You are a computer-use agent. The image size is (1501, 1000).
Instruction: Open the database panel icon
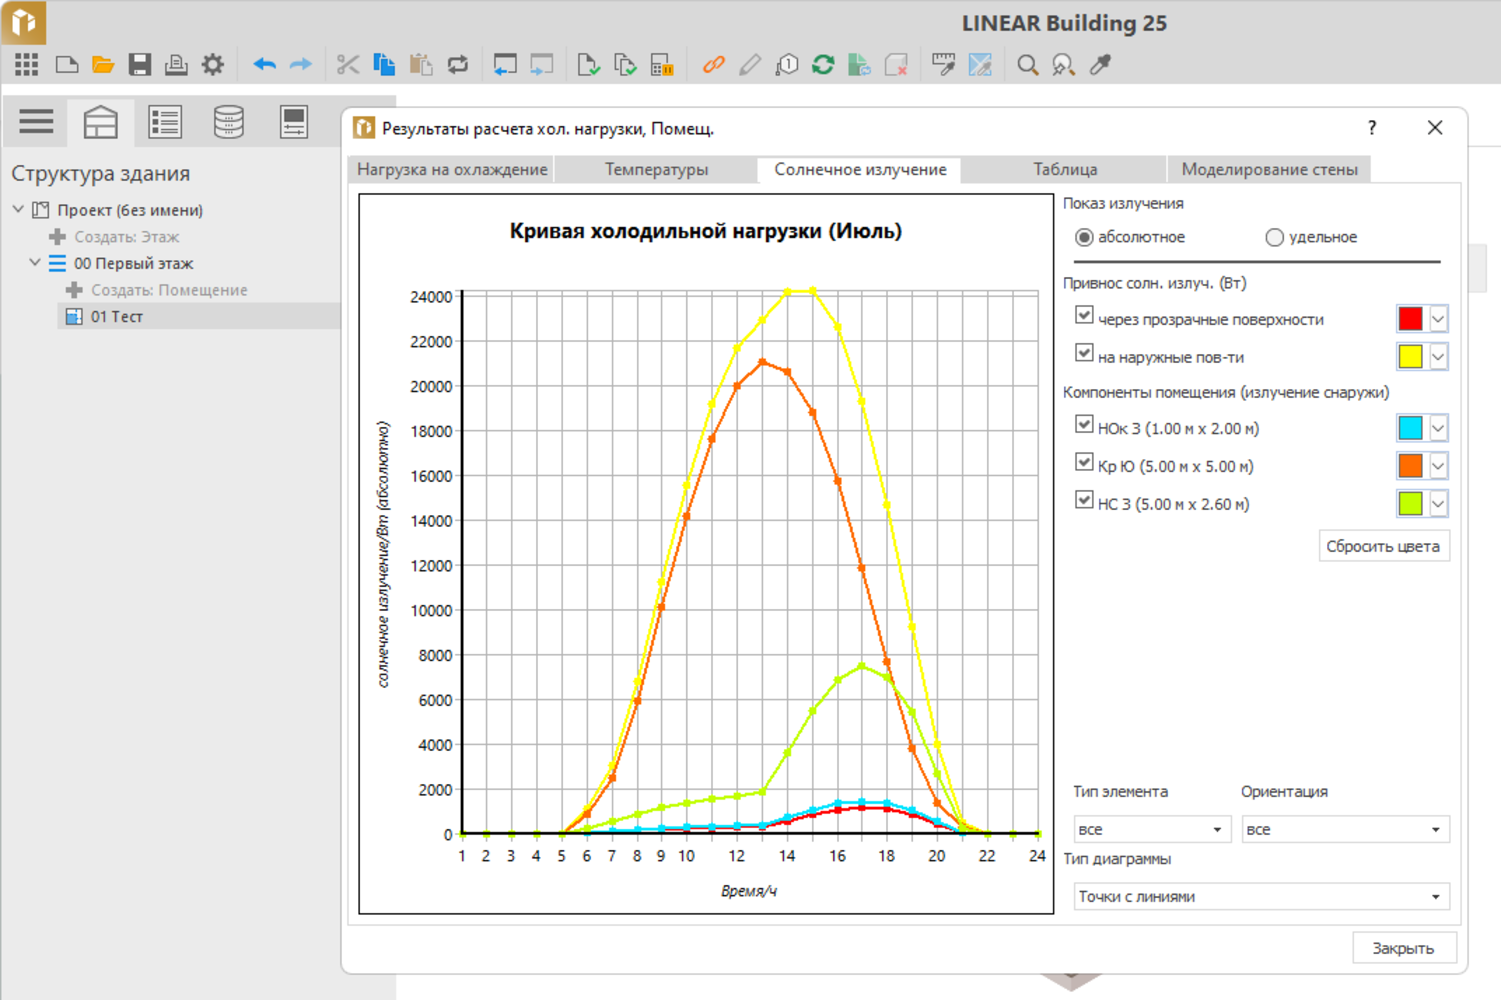pyautogui.click(x=229, y=122)
